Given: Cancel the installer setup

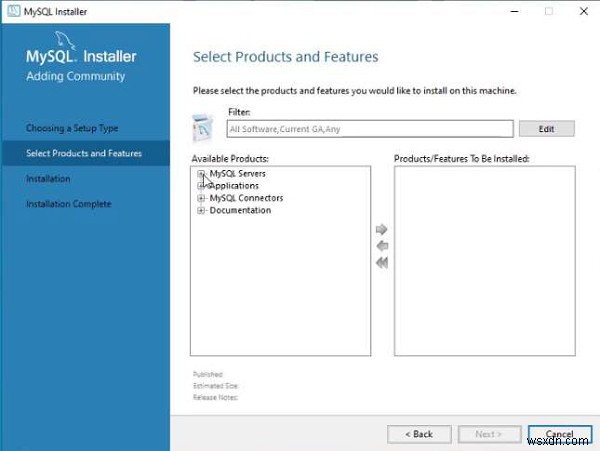Looking at the screenshot, I should (x=560, y=434).
